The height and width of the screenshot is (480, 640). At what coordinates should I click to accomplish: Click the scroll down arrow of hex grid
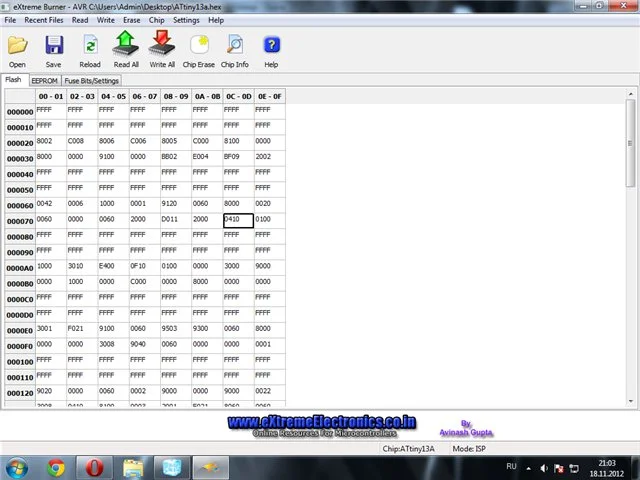coord(631,401)
